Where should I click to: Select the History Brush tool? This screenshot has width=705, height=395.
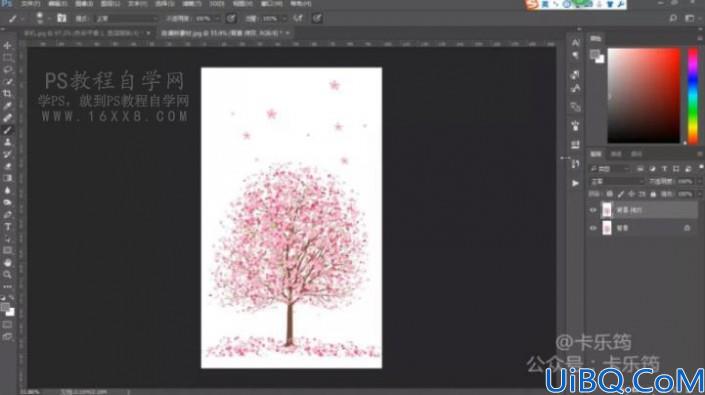click(x=8, y=155)
